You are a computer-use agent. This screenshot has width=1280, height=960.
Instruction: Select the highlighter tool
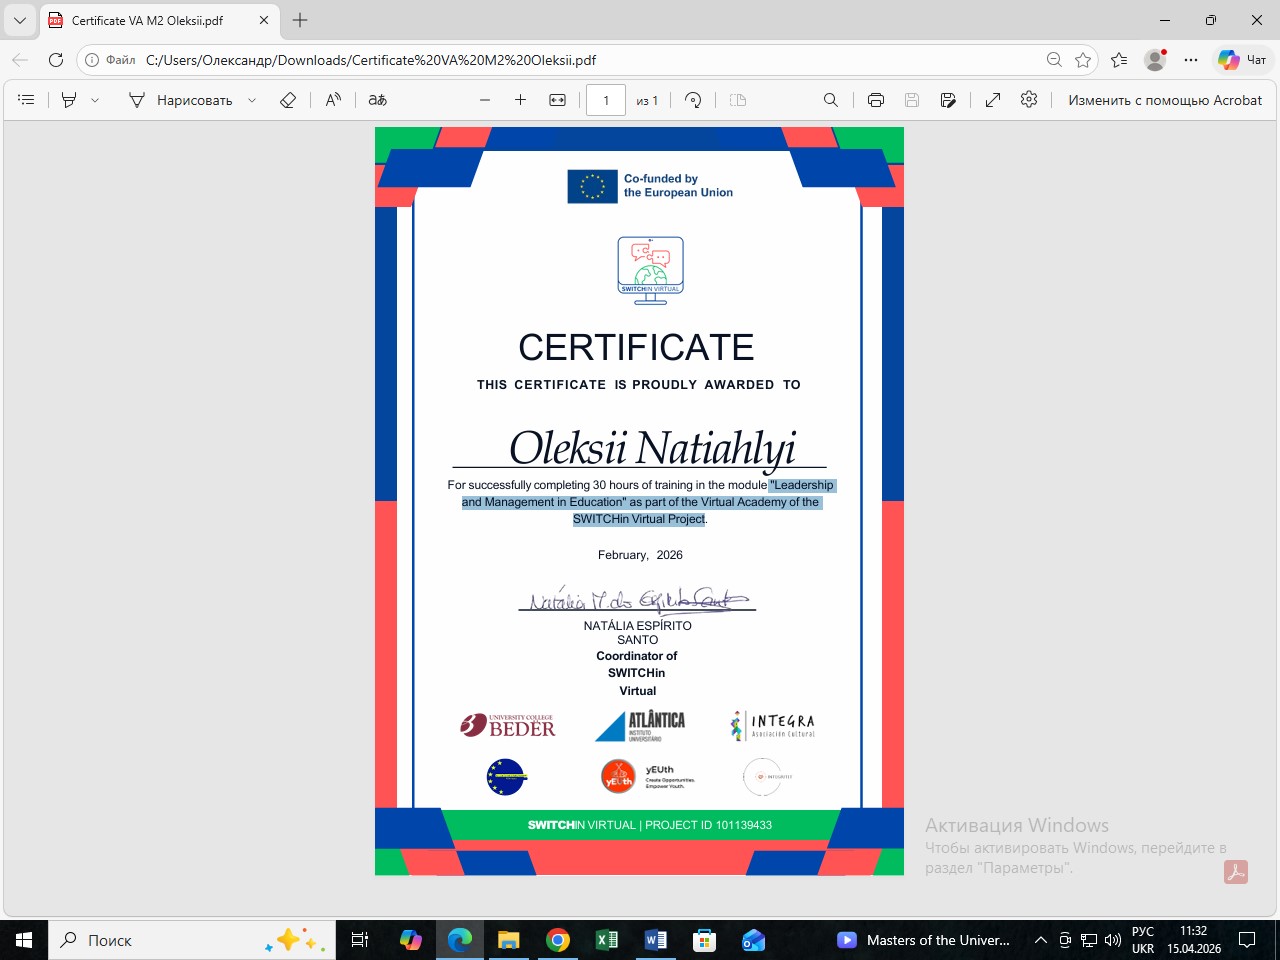69,100
